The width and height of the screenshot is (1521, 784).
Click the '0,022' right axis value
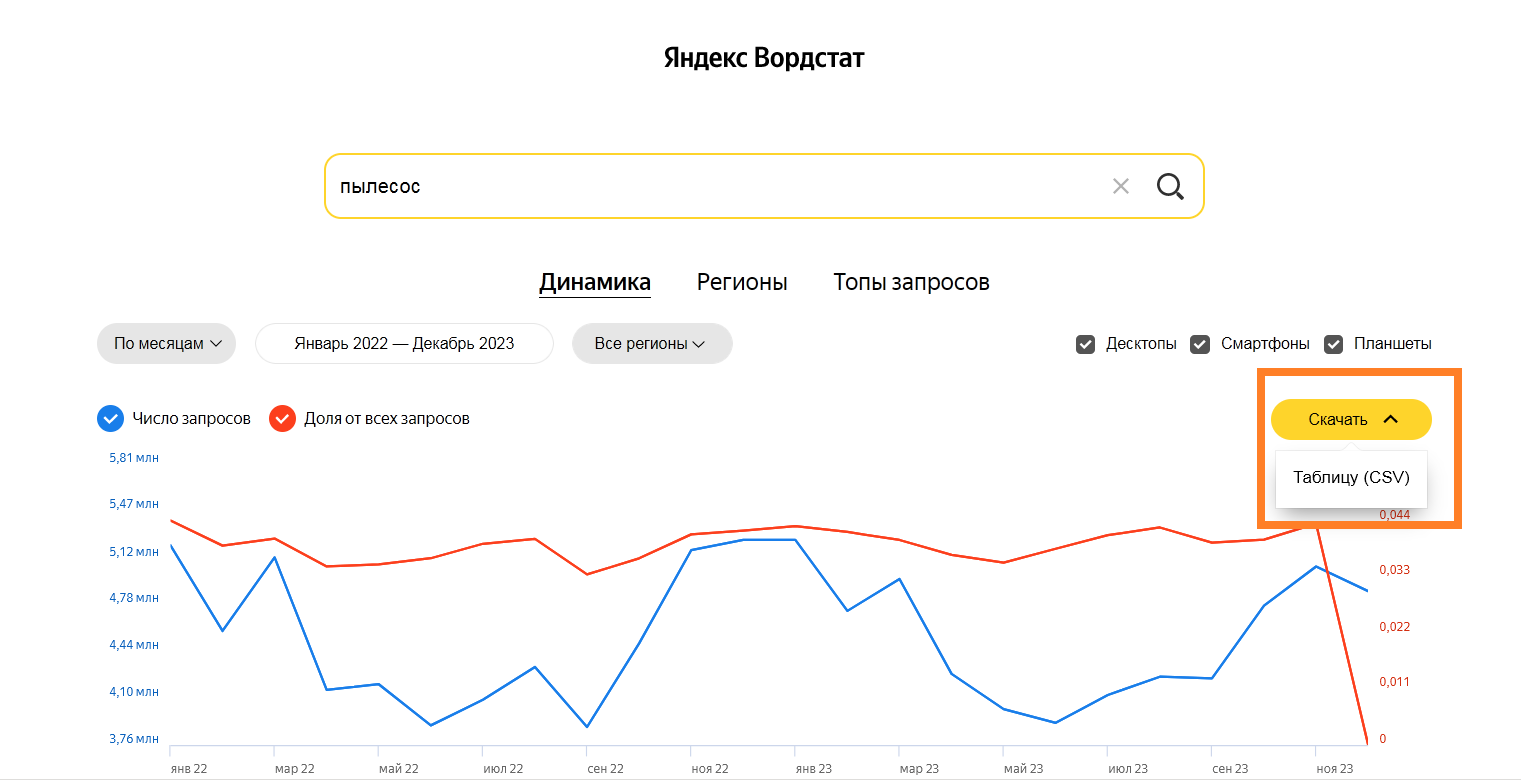tap(1395, 627)
